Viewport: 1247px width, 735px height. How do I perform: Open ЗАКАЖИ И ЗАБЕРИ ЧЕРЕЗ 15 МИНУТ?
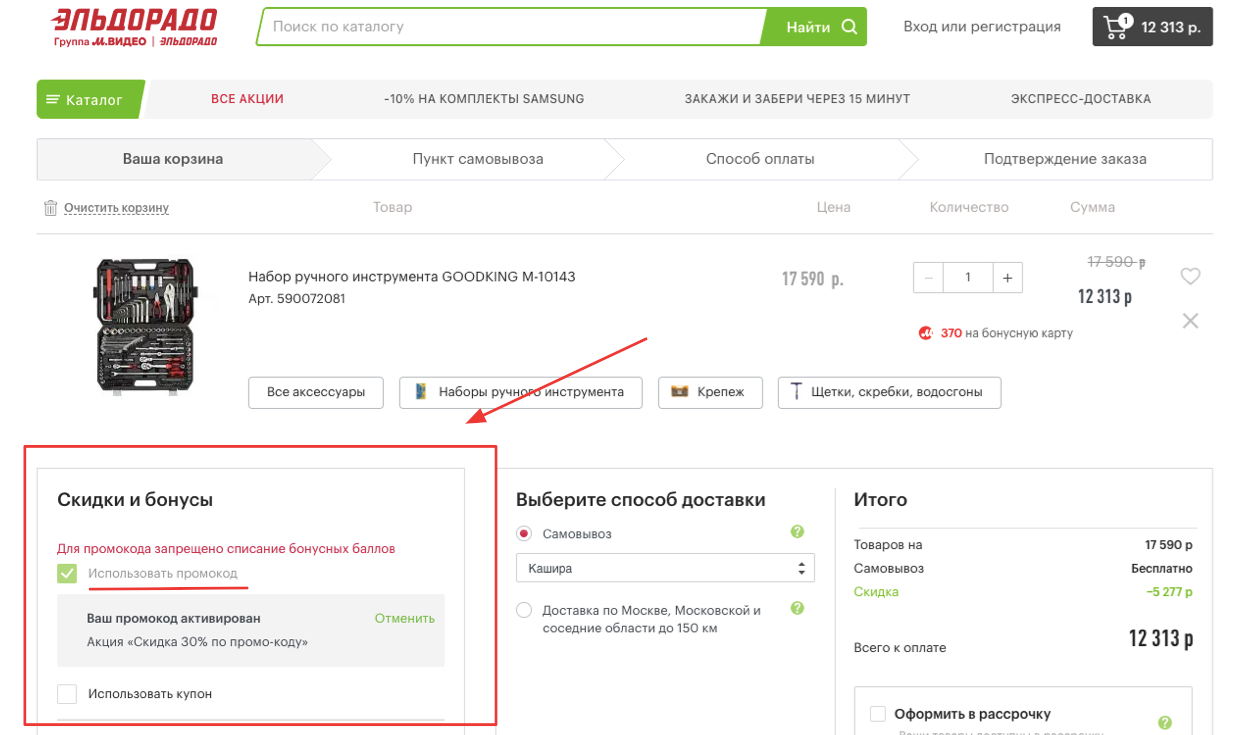[797, 99]
